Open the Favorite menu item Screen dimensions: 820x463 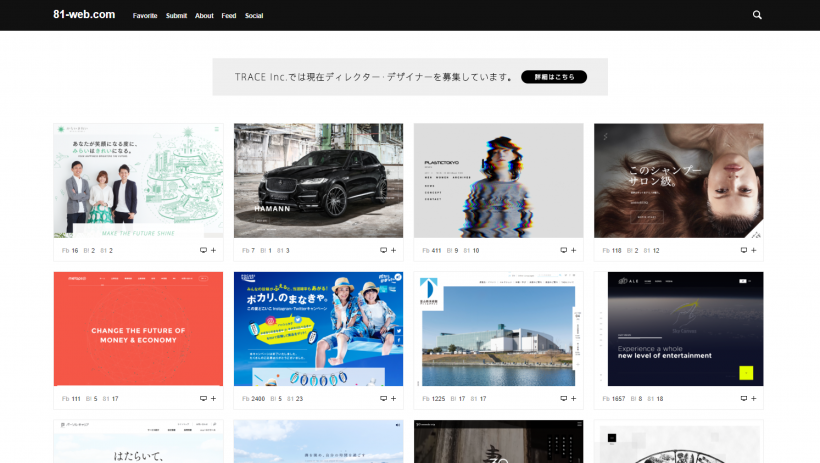point(145,16)
